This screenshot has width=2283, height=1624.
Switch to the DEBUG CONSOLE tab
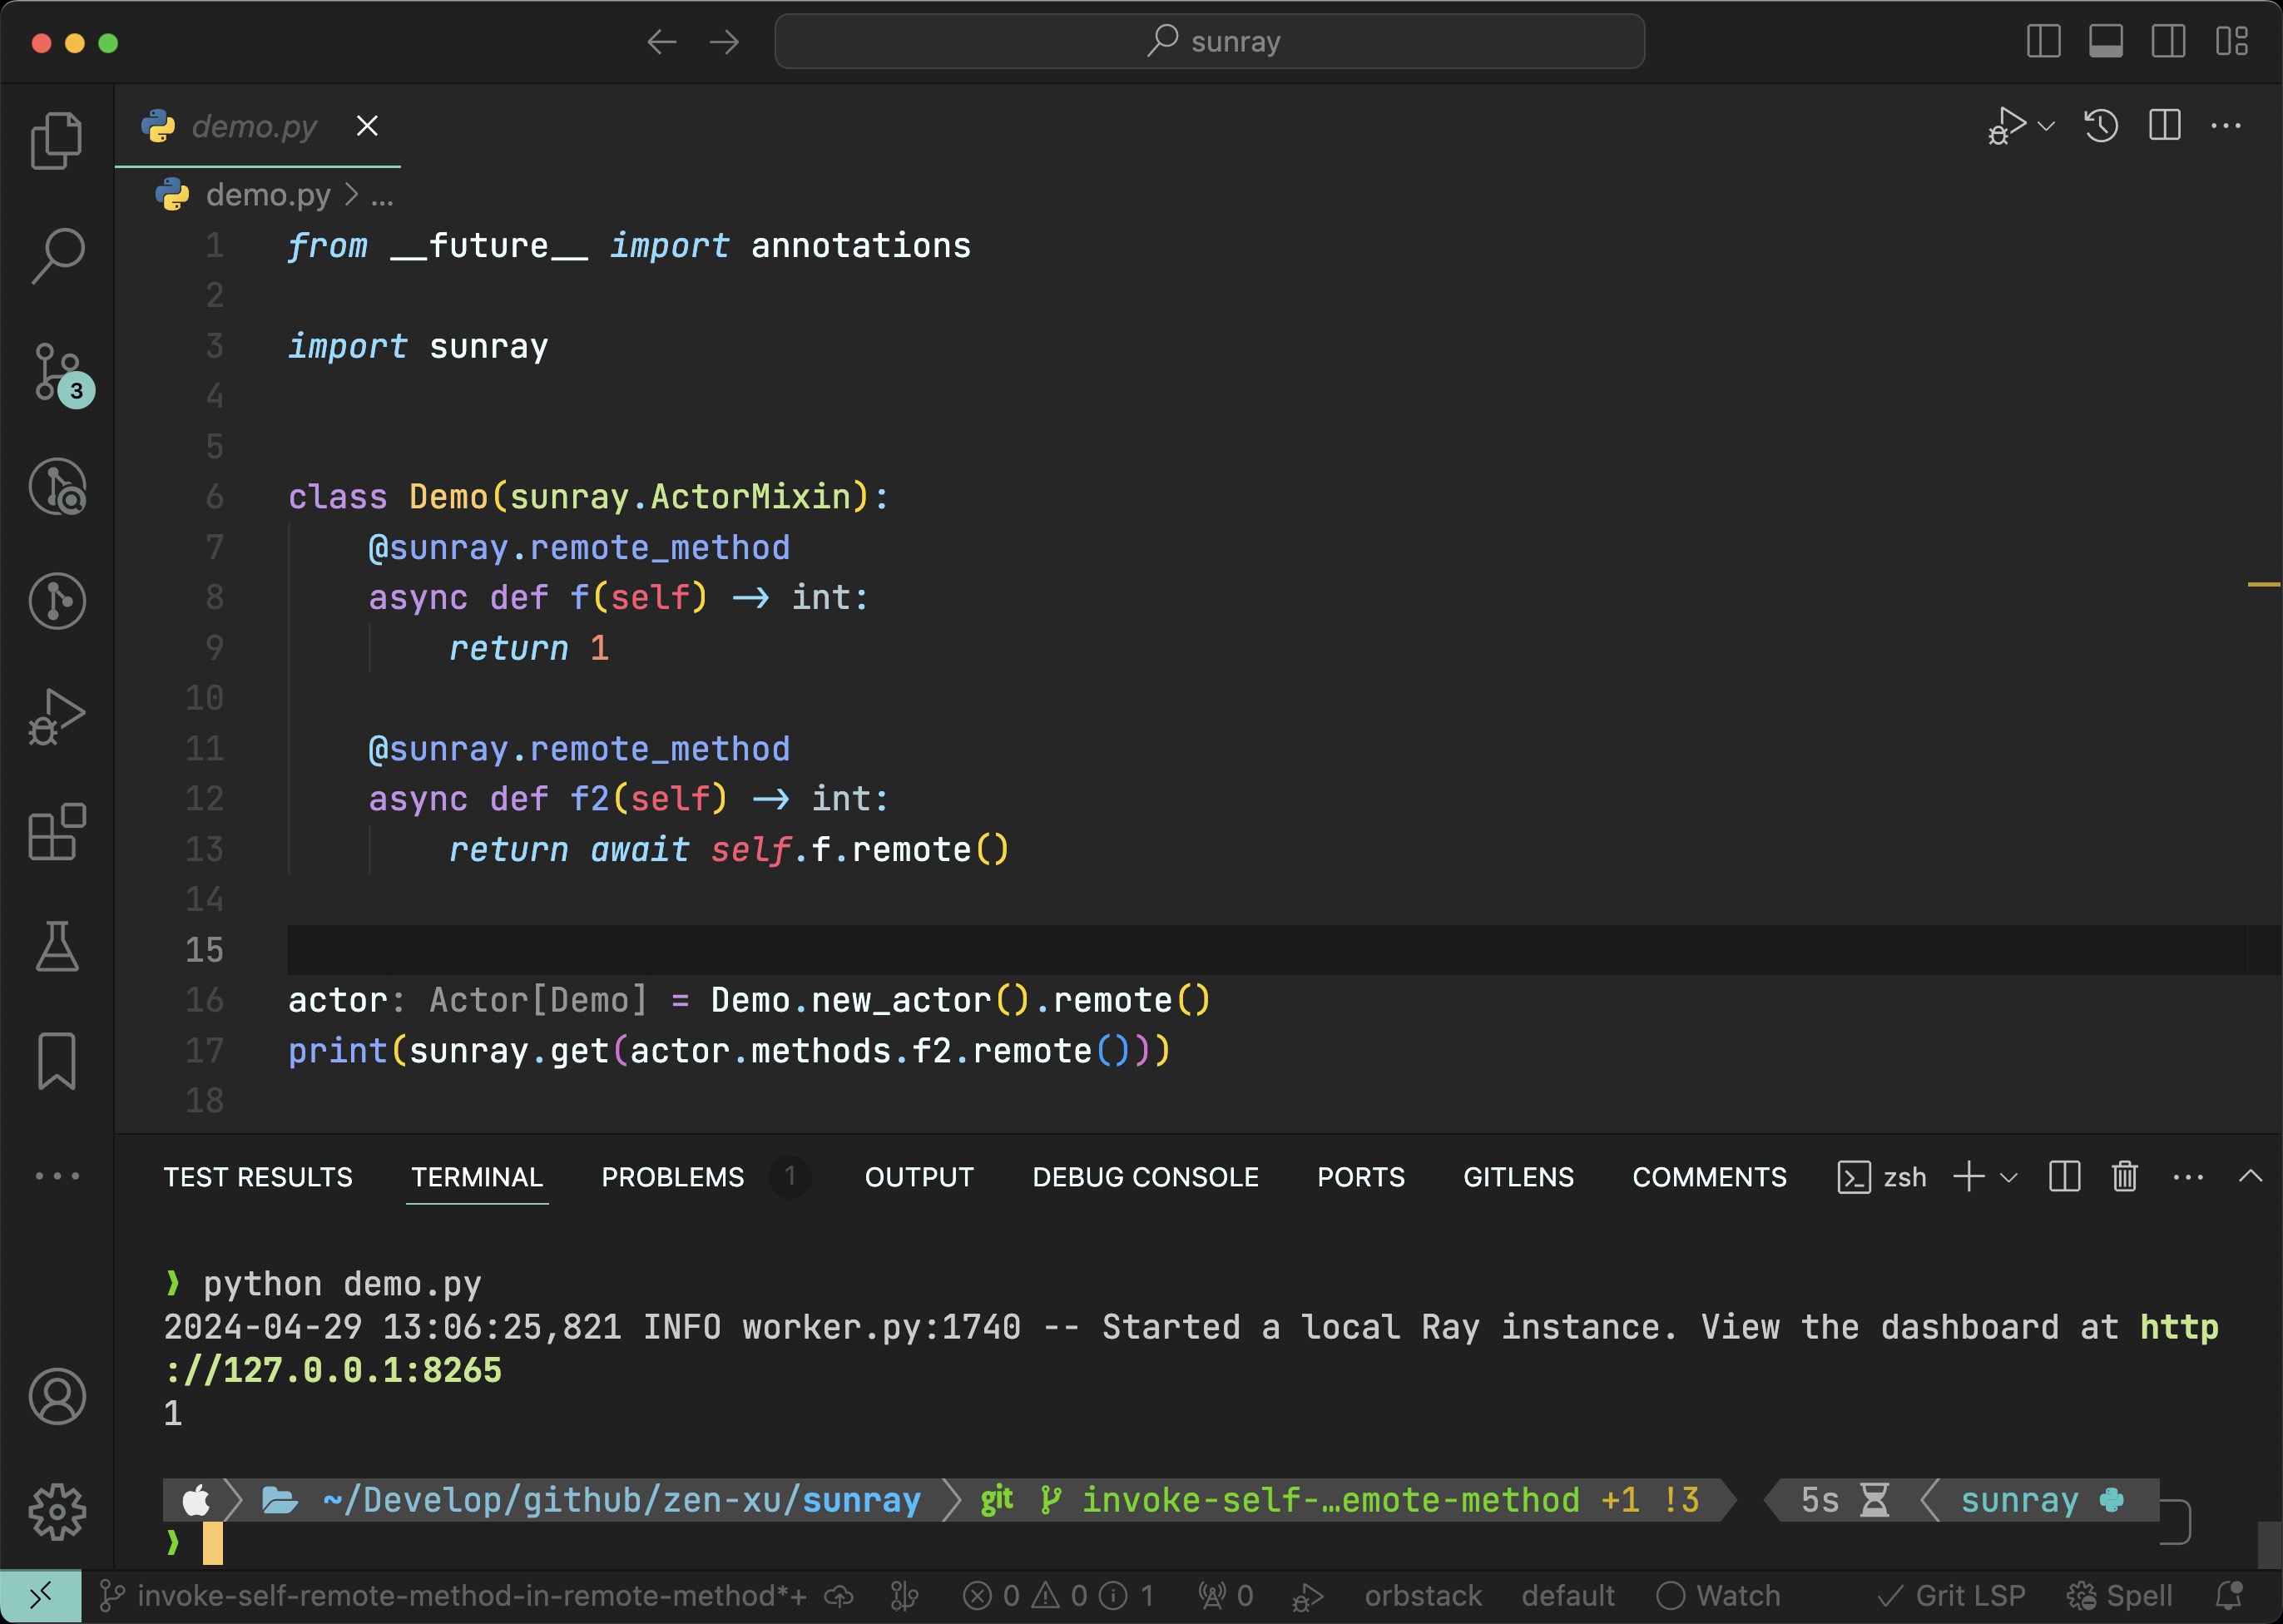[1145, 1177]
